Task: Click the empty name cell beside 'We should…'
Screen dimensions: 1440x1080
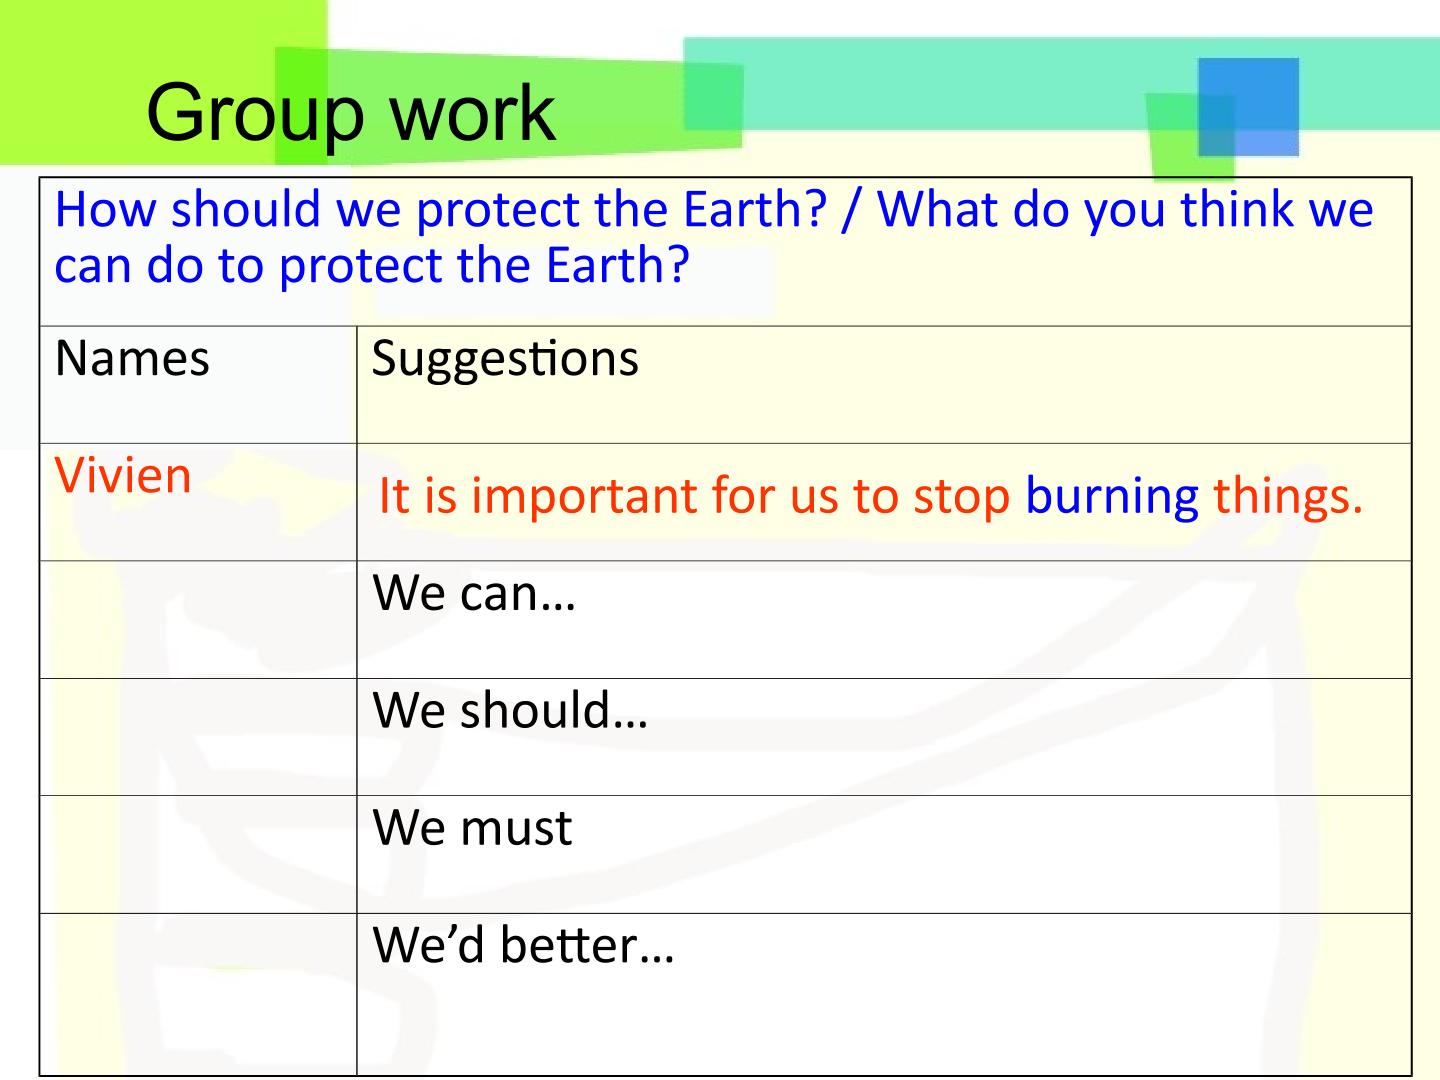Action: [x=198, y=737]
